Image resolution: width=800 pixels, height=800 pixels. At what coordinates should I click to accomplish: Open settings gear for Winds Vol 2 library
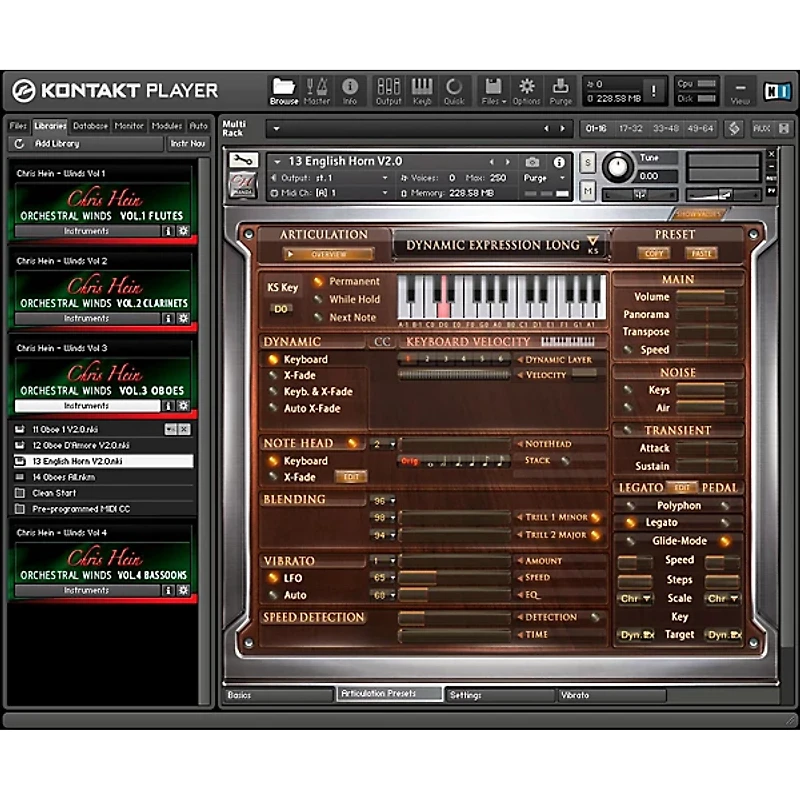coord(183,318)
